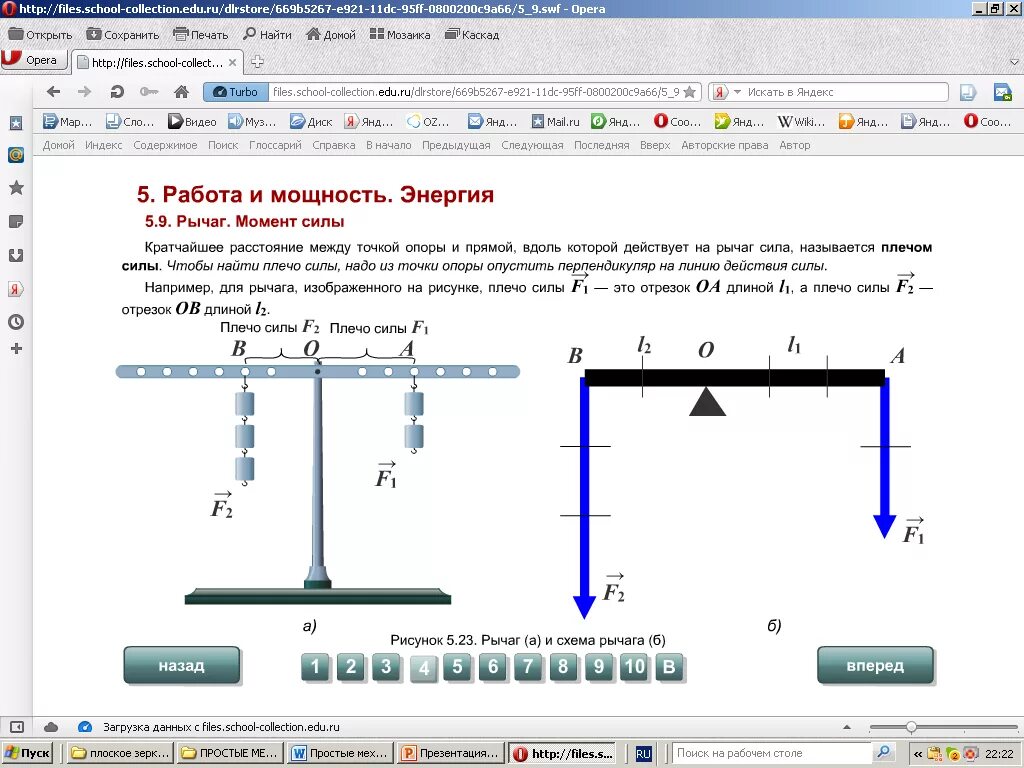1024x768 pixels.
Task: Open sidebar mail @ panel
Action: 16,155
